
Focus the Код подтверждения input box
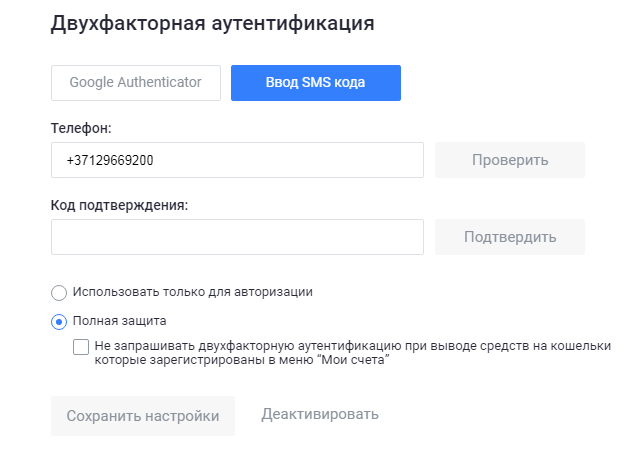237,237
